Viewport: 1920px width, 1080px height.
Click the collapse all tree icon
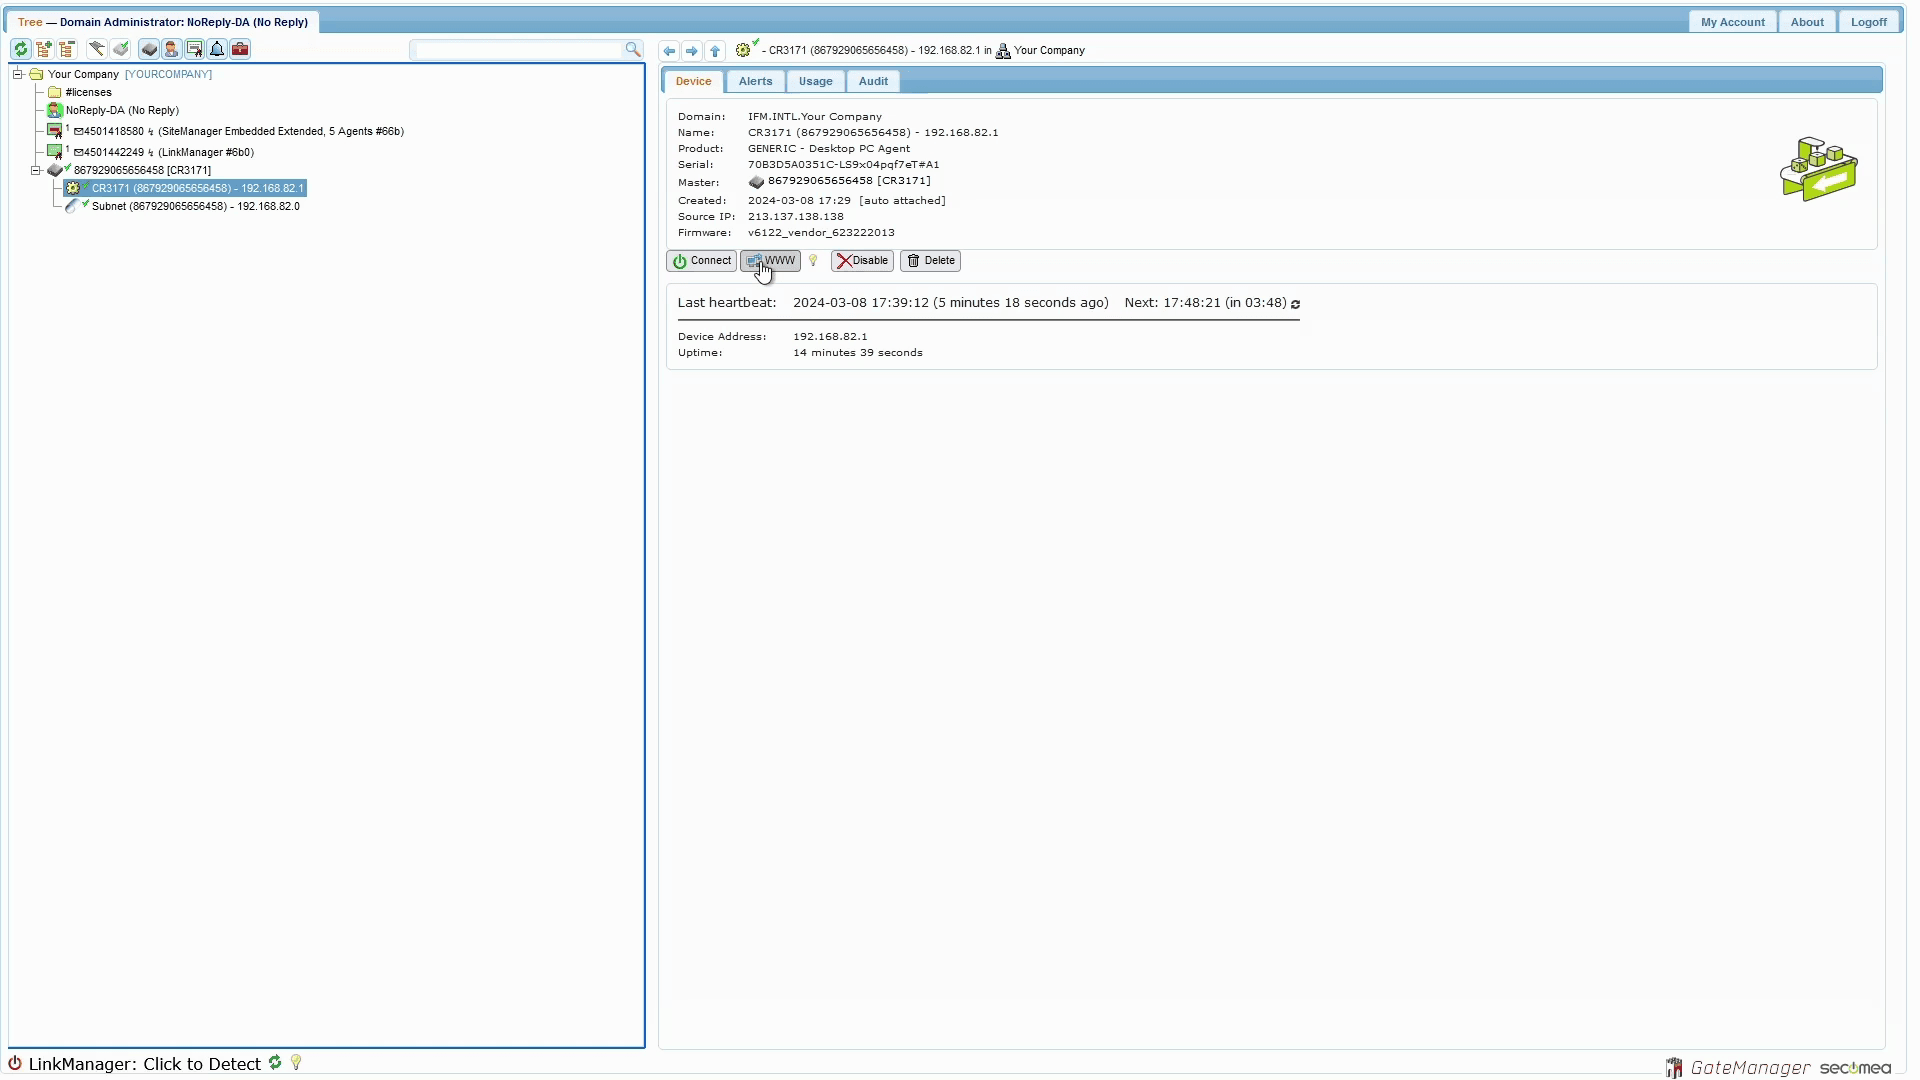pos(67,49)
